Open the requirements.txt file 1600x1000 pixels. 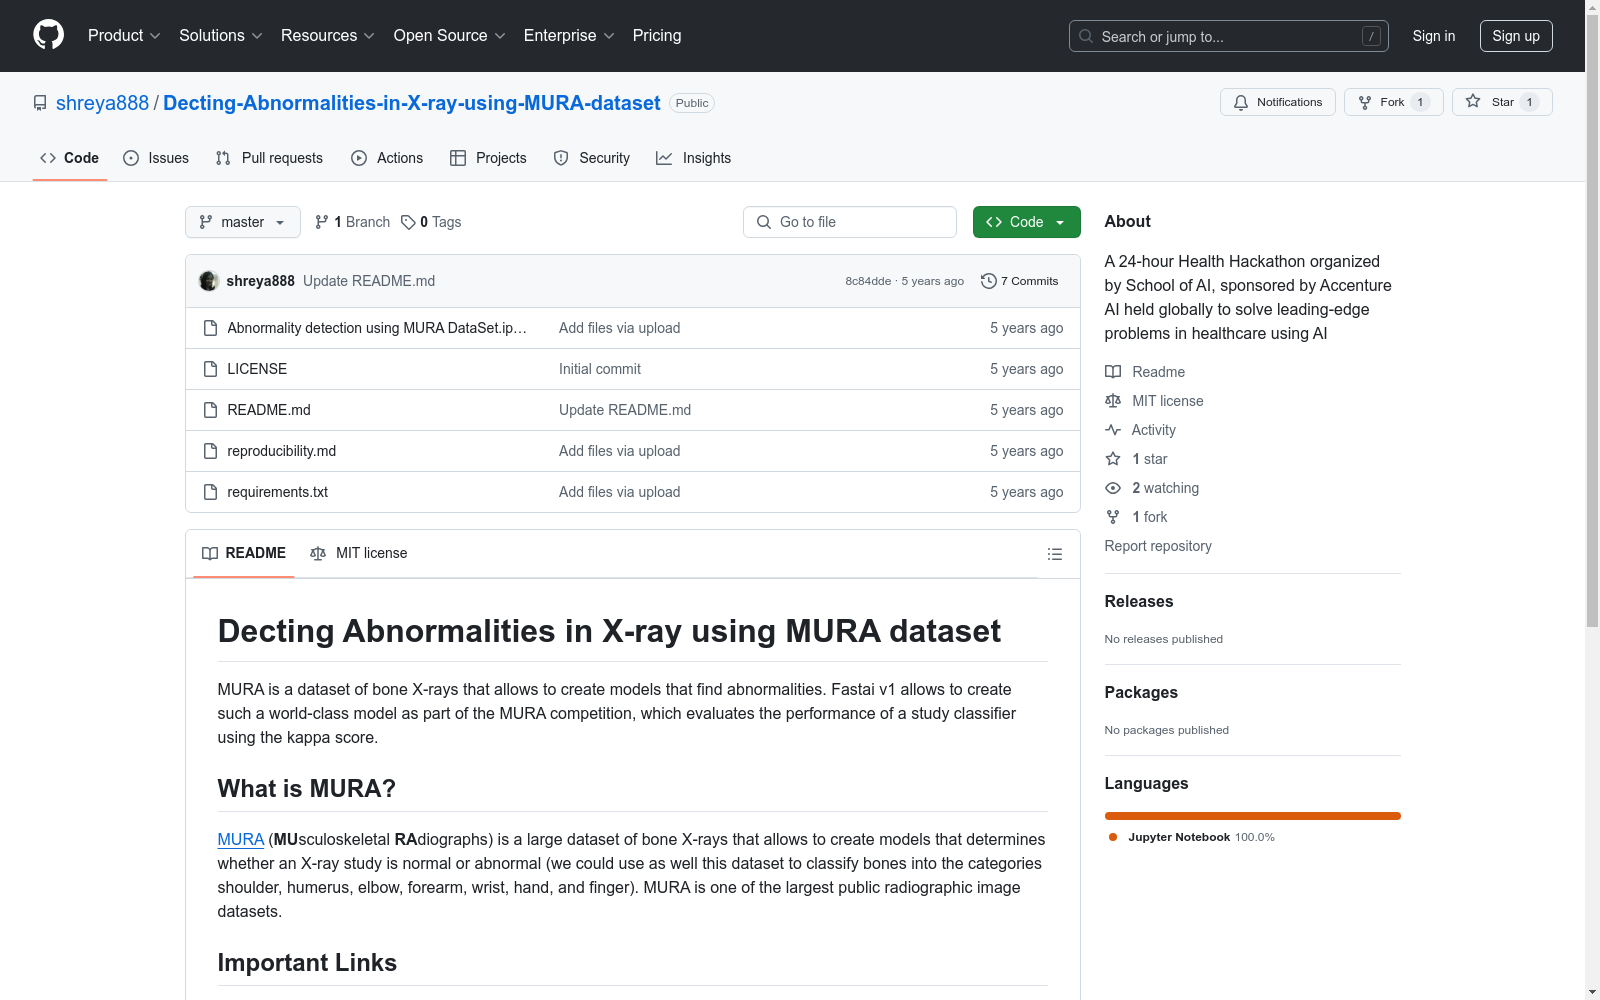point(277,492)
